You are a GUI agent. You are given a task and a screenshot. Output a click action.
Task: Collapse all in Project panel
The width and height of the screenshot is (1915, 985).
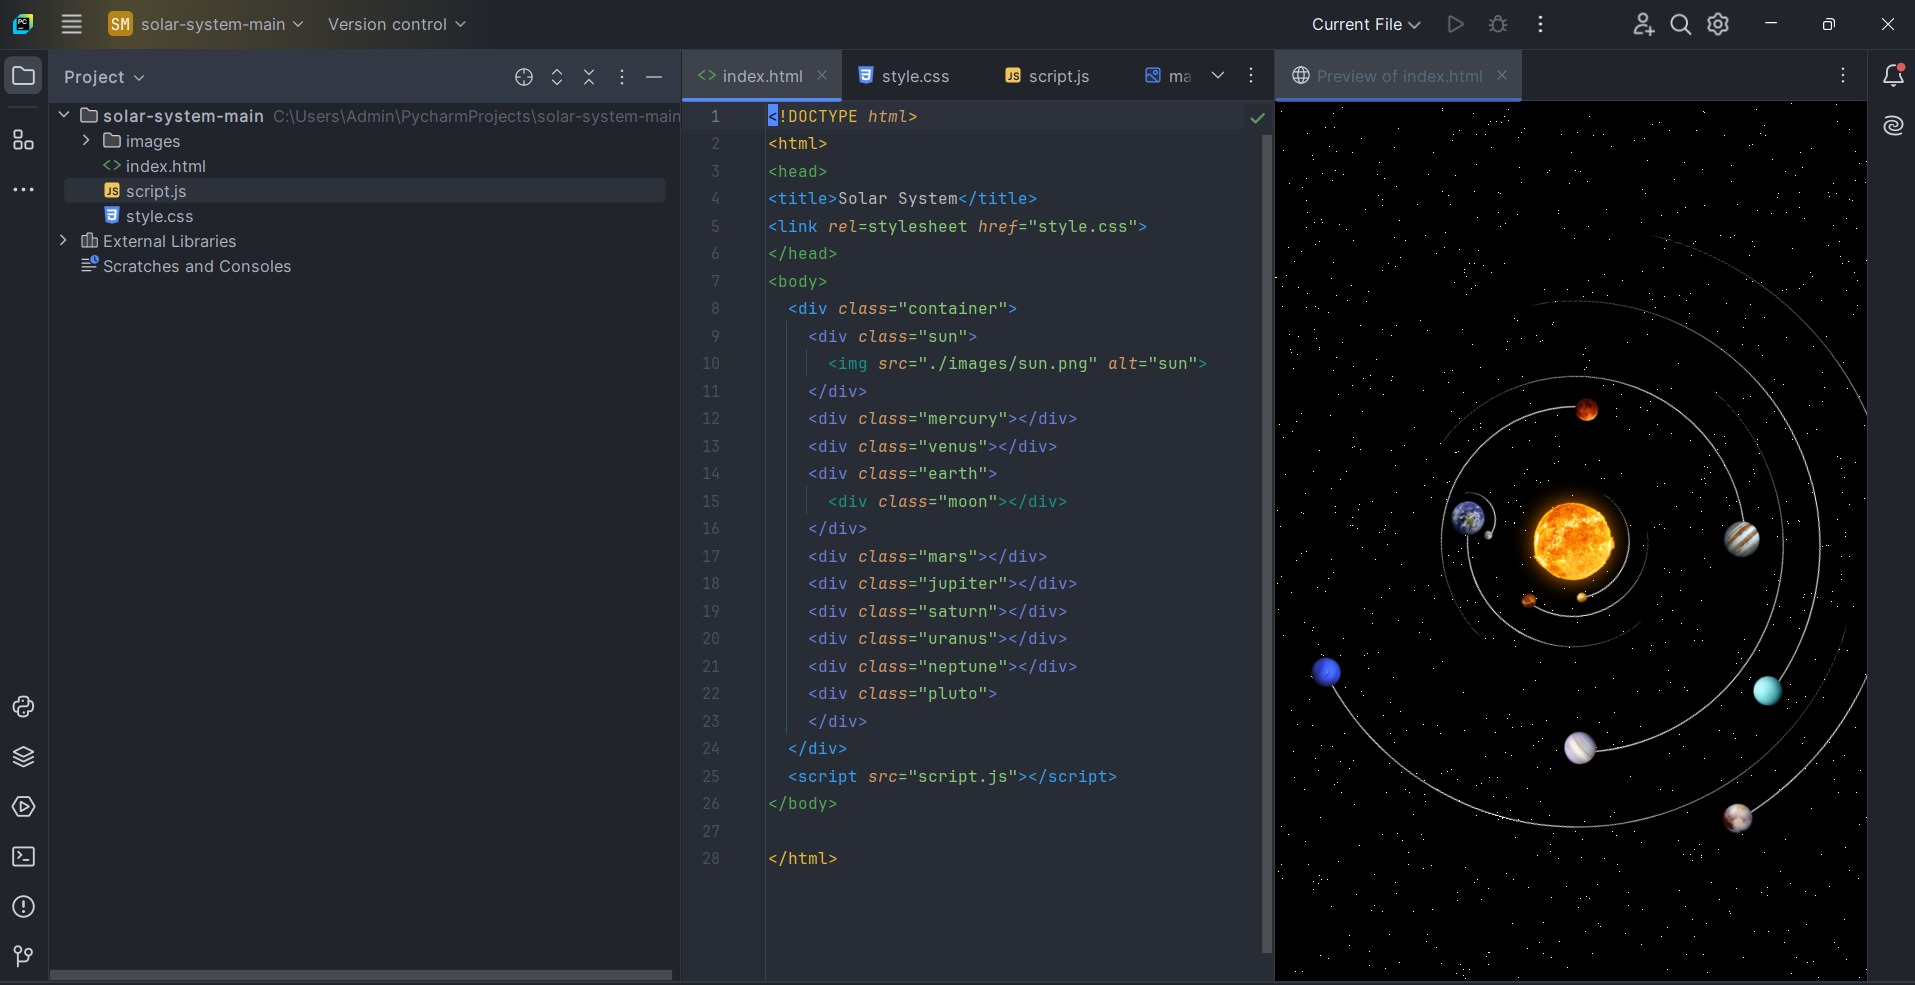[x=589, y=77]
